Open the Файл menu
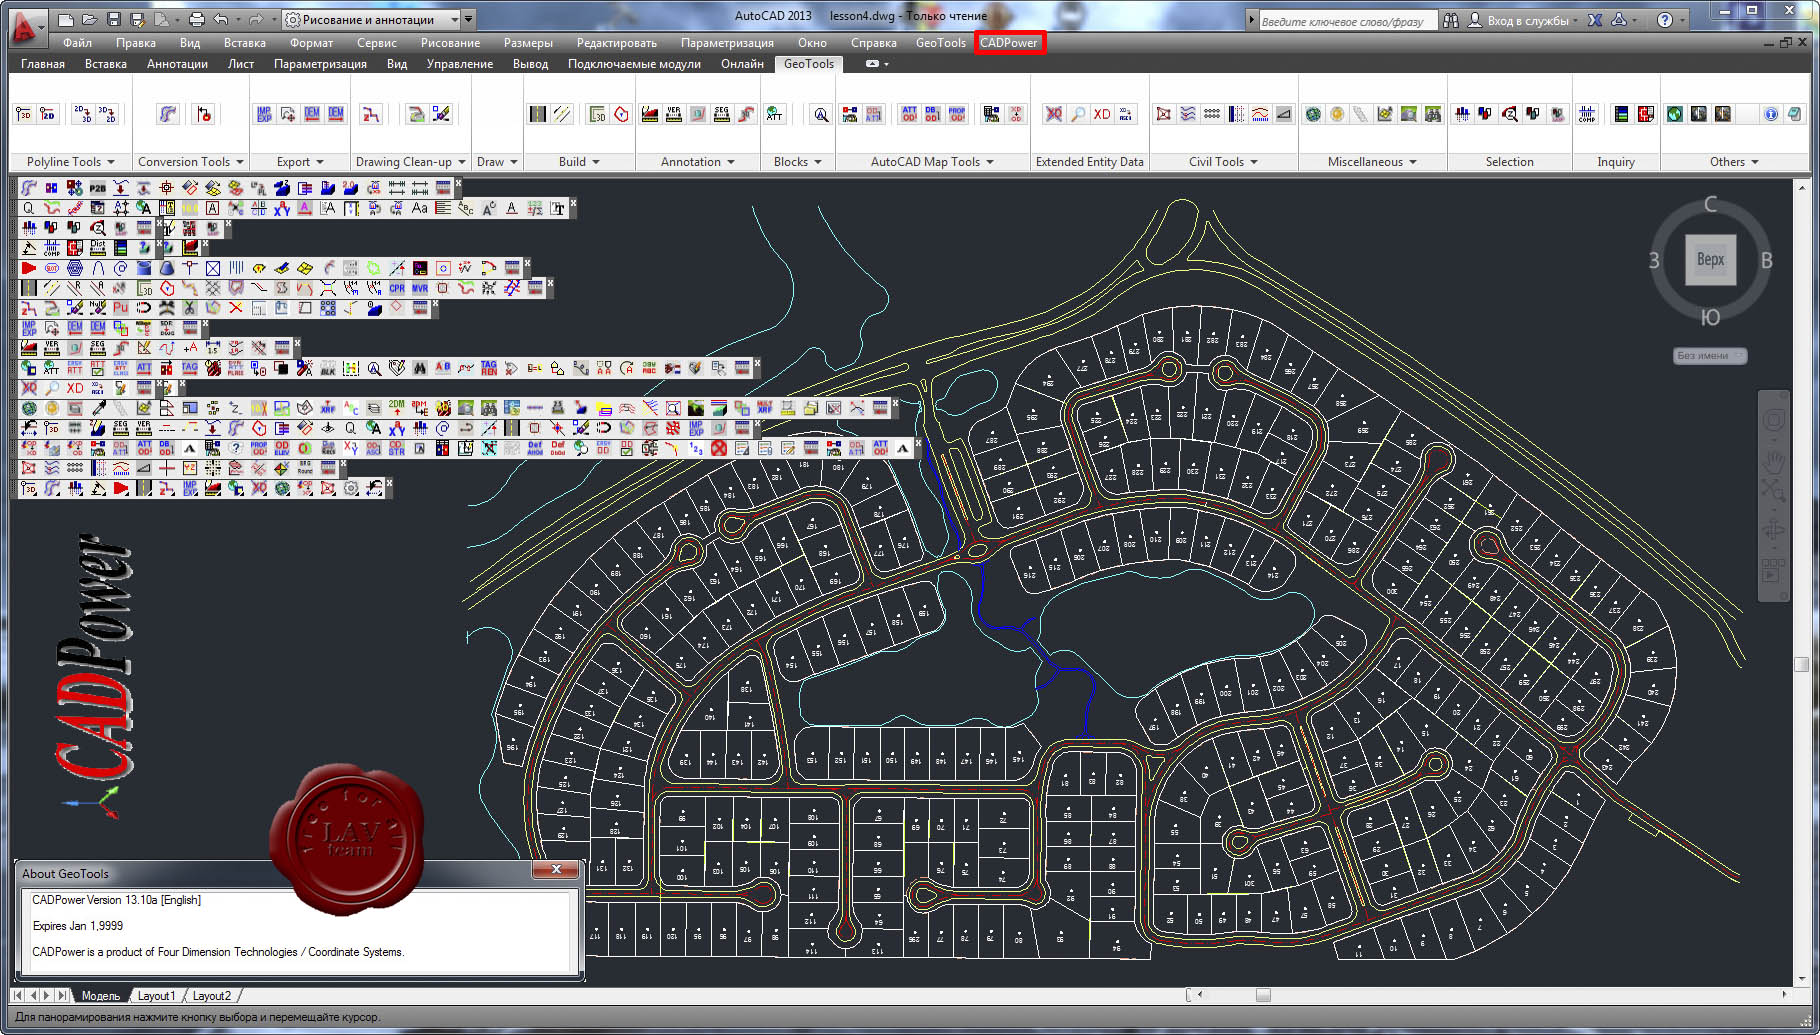Screen dimensions: 1820x1035 click(x=77, y=43)
